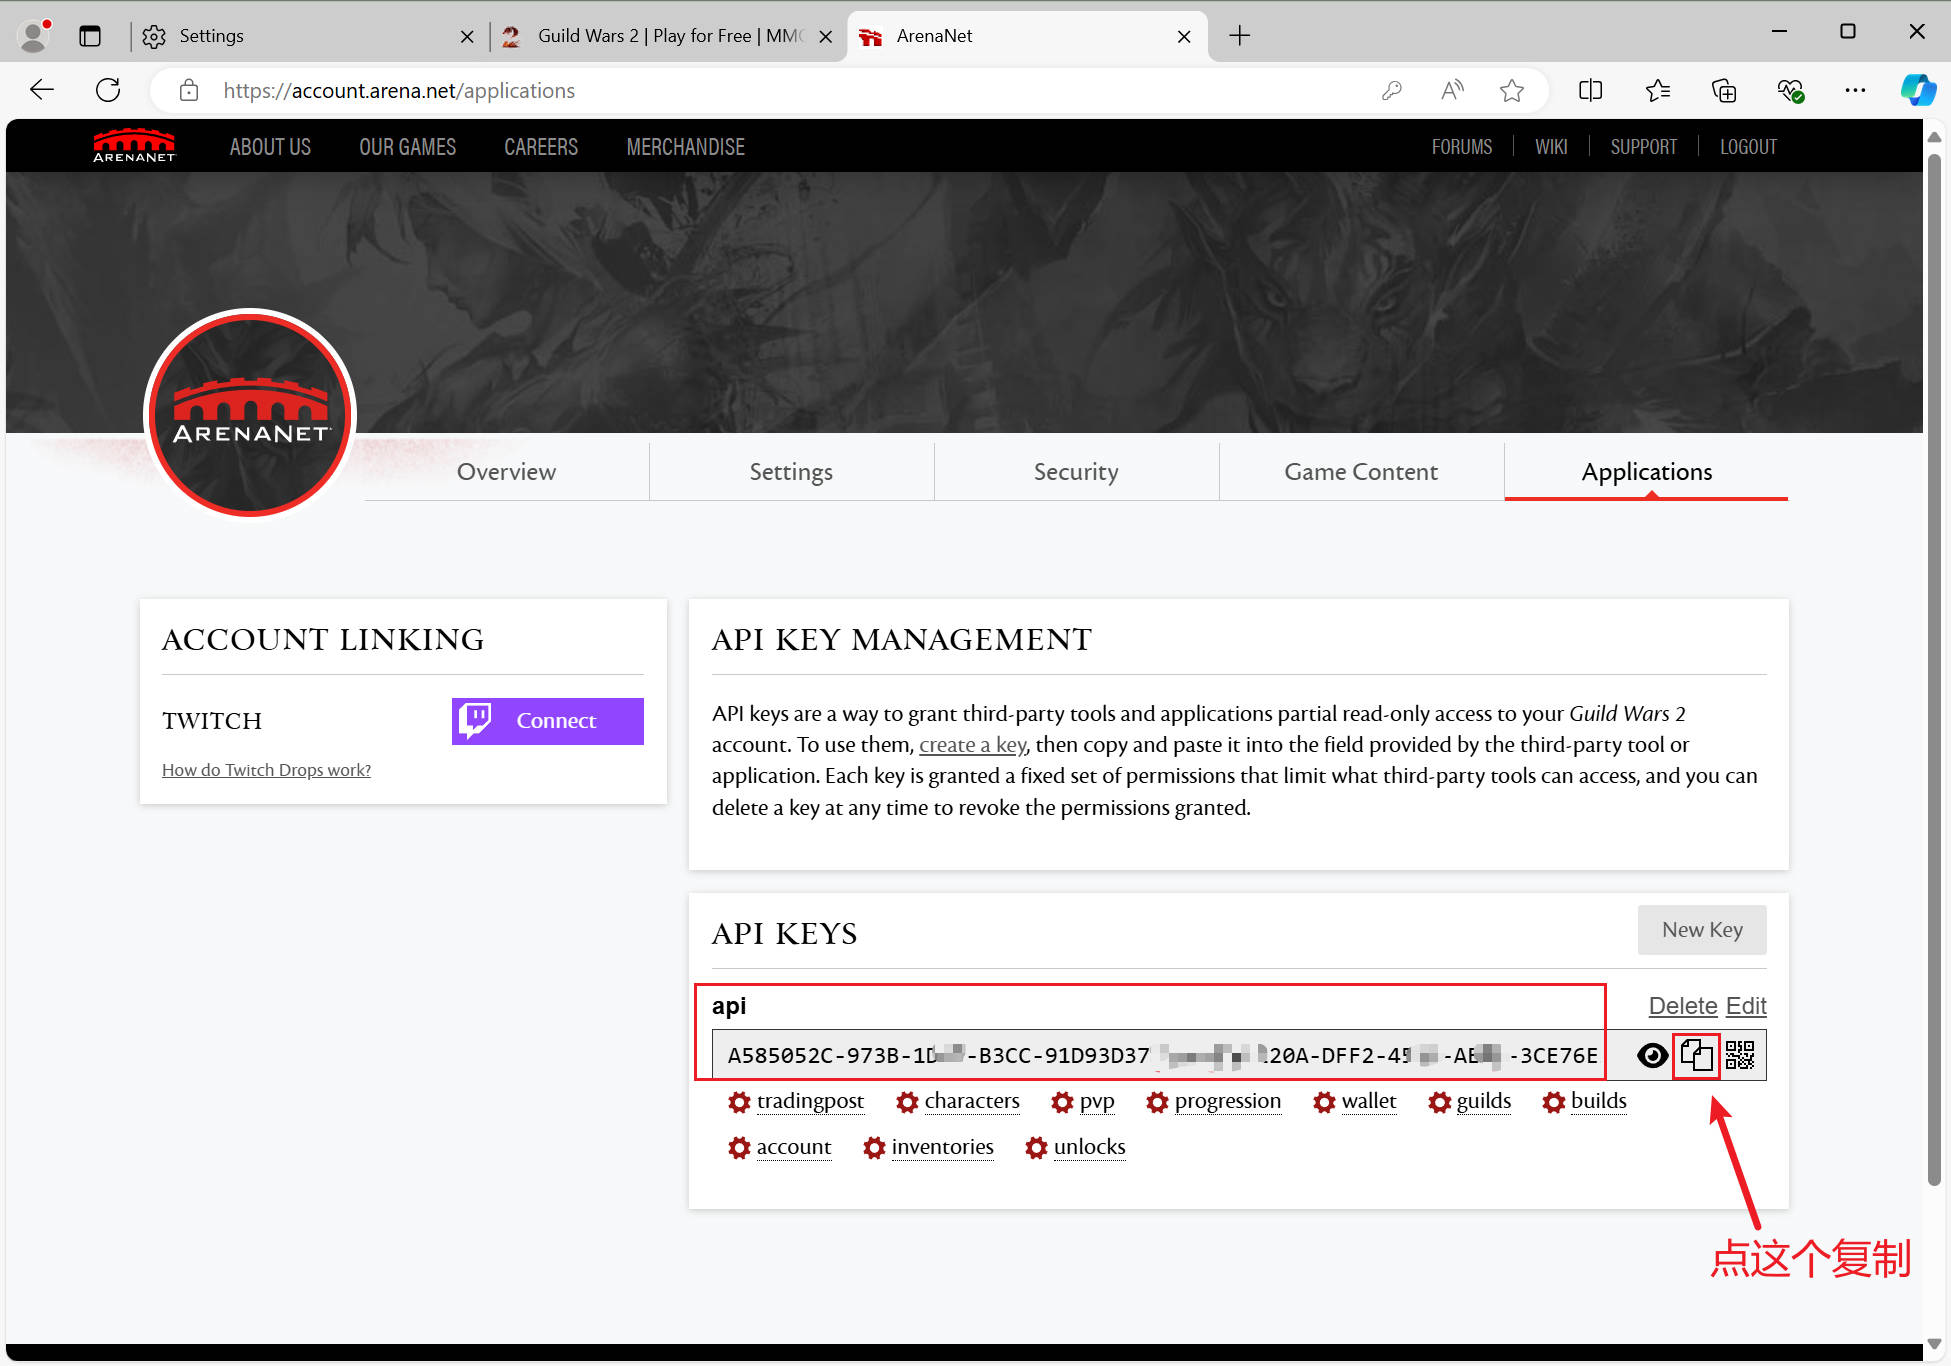This screenshot has height=1366, width=1951.
Task: Open the Copilot sidebar icon
Action: pyautogui.click(x=1918, y=90)
